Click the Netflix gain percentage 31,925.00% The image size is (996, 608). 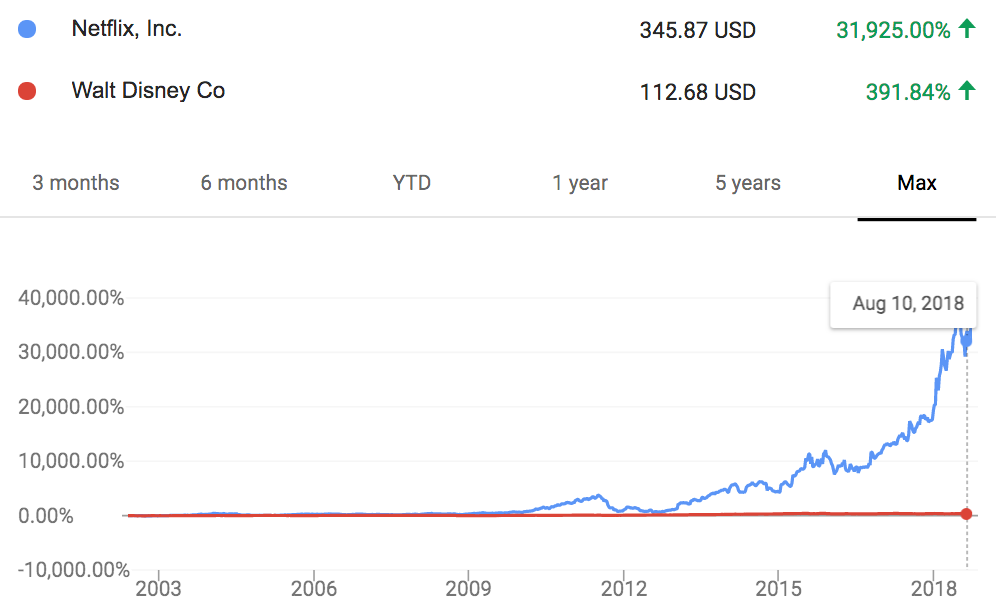click(x=896, y=30)
